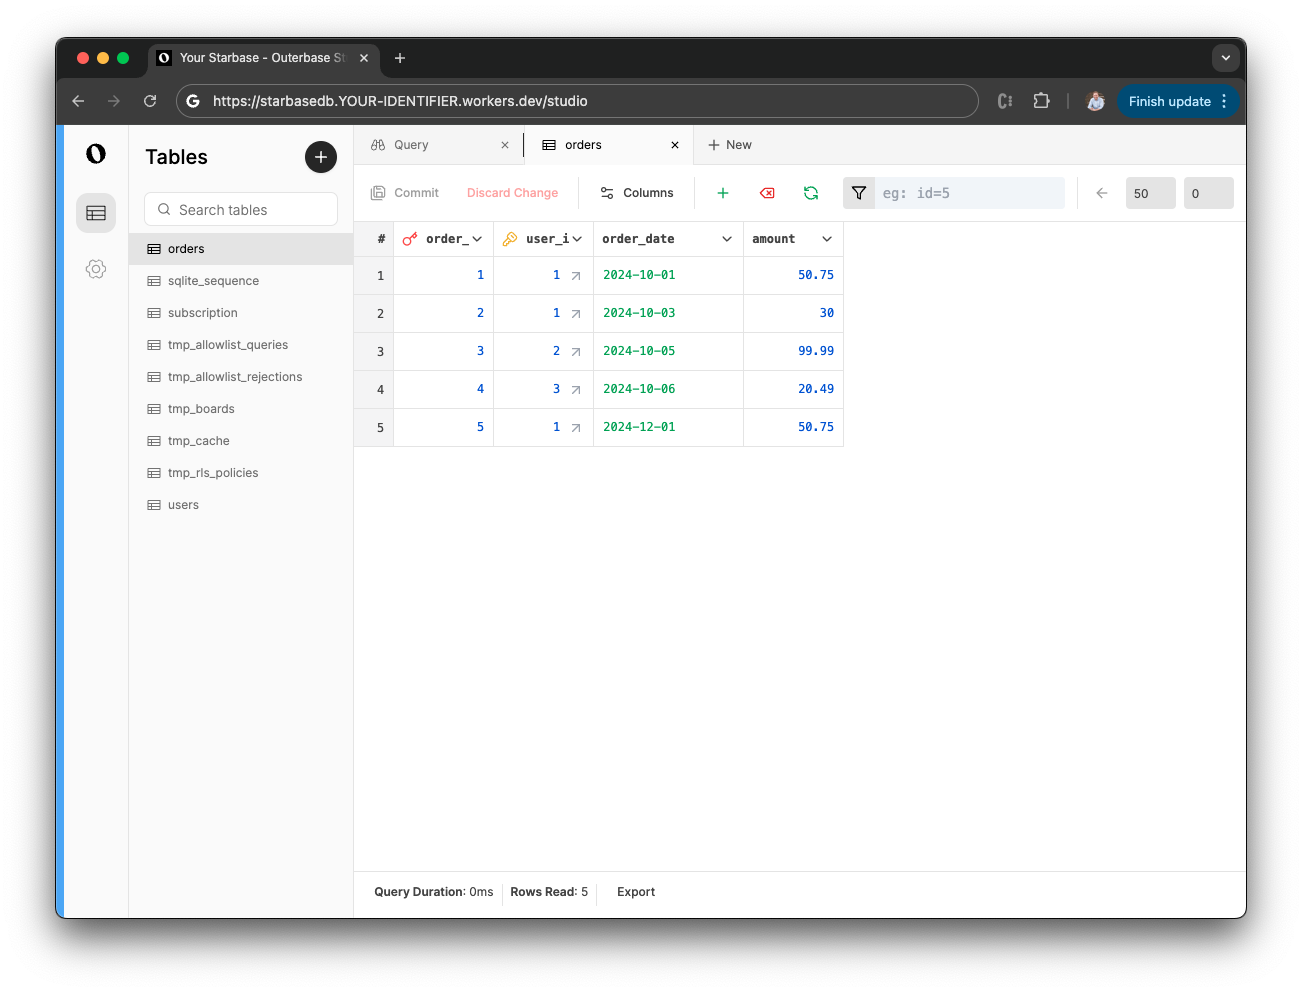Follow foreign key arrow in row 5
The width and height of the screenshot is (1302, 992).
tap(576, 428)
